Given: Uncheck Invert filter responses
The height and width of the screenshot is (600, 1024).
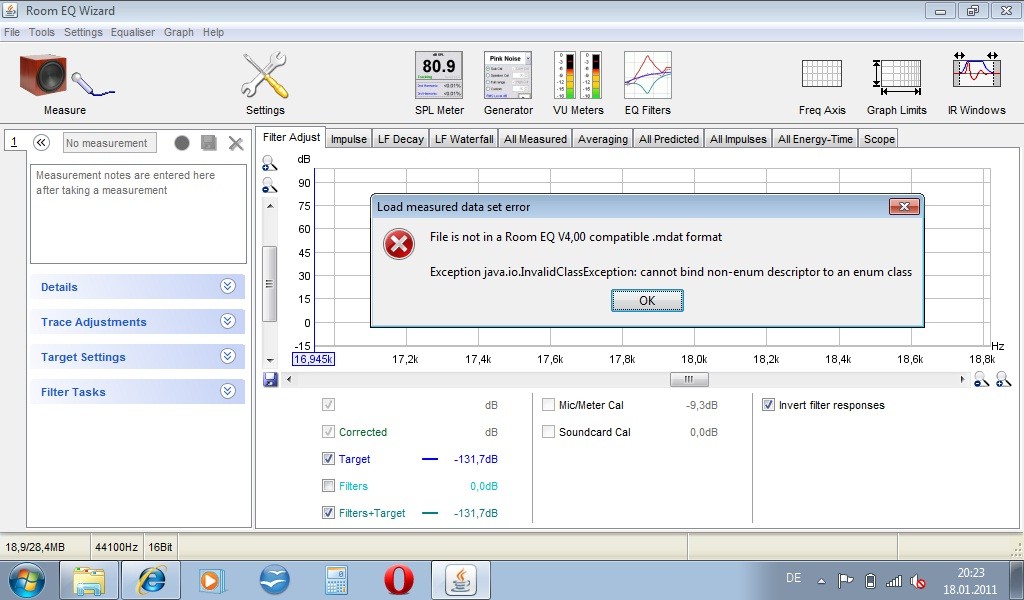Looking at the screenshot, I should click(768, 405).
